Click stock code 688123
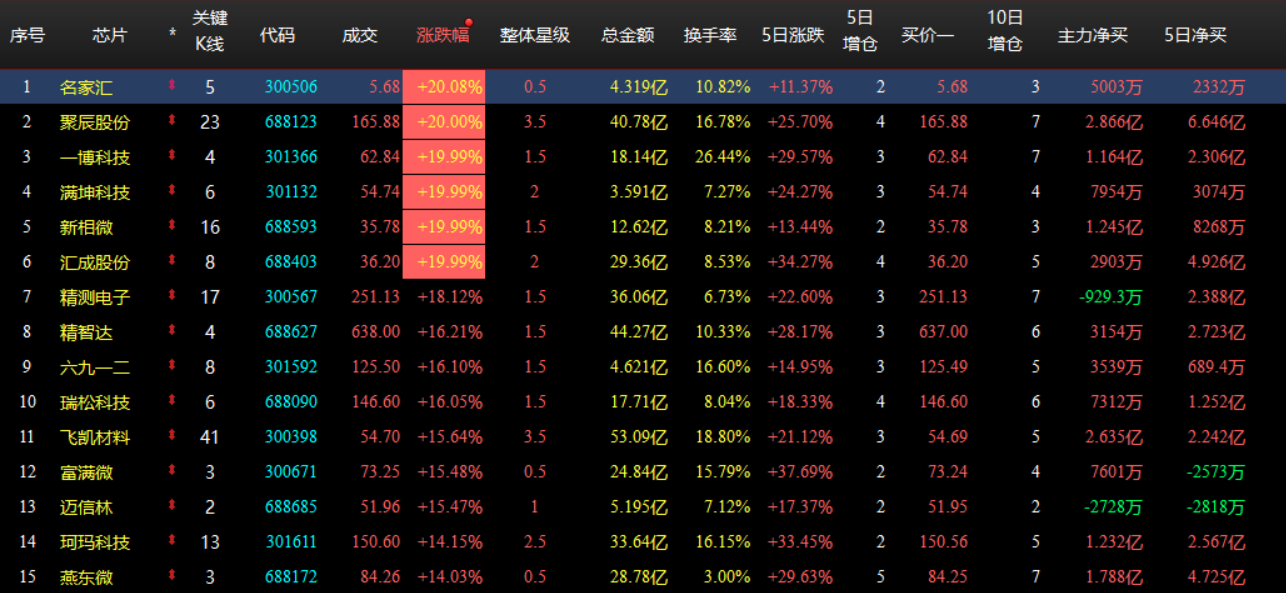 [291, 122]
